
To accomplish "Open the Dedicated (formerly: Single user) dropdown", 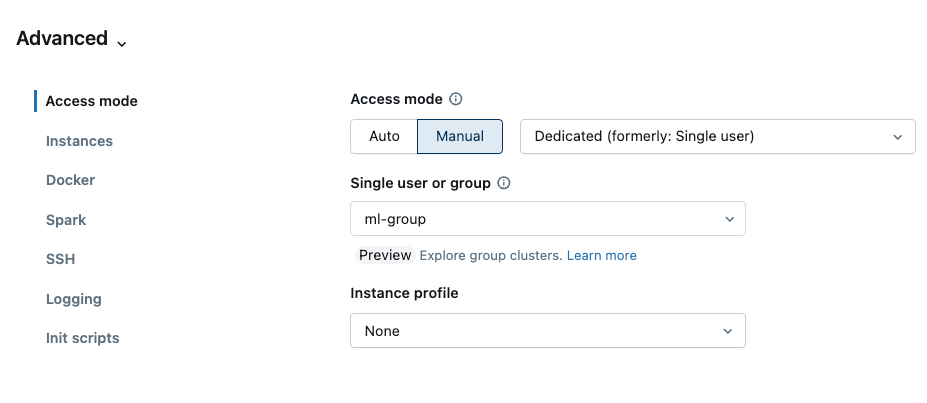I will (717, 137).
